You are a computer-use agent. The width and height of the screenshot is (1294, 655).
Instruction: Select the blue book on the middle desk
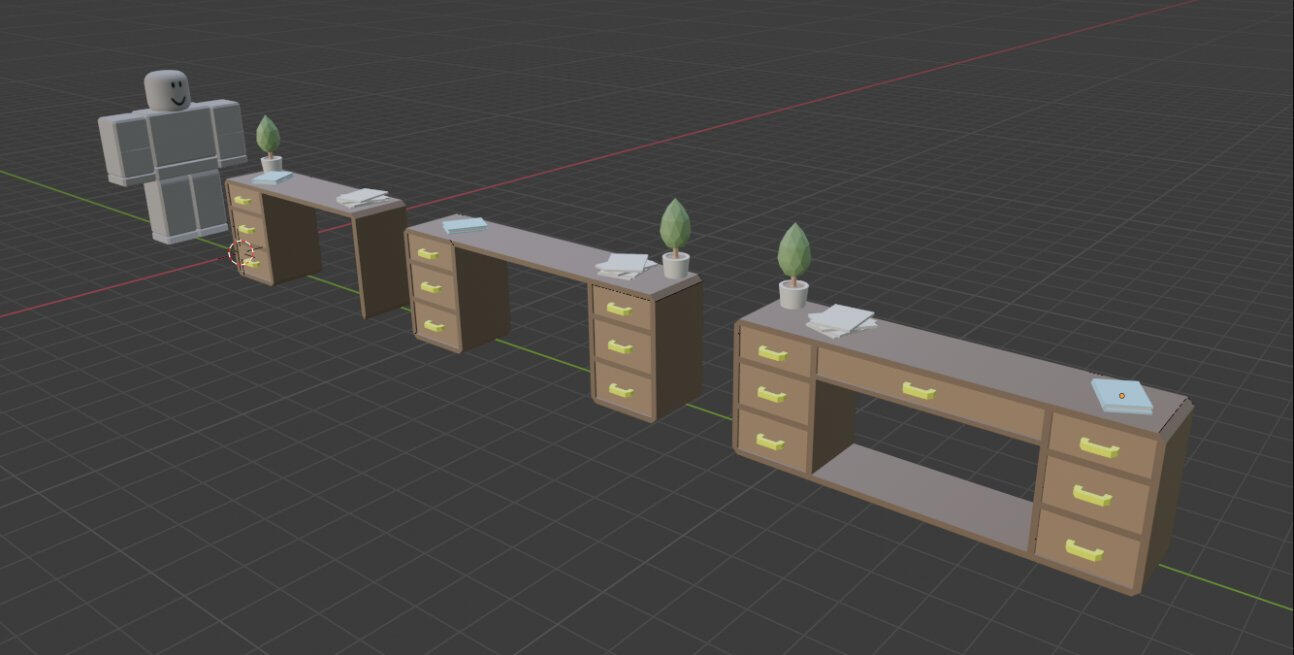(x=464, y=225)
